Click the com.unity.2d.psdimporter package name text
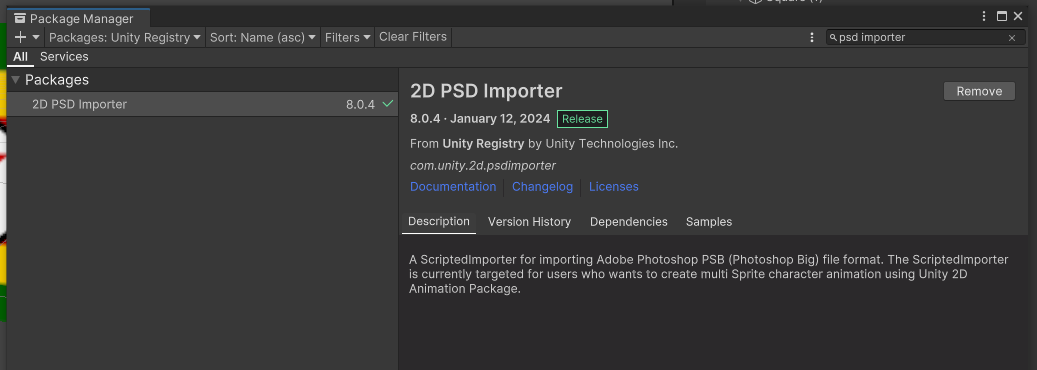 [483, 165]
